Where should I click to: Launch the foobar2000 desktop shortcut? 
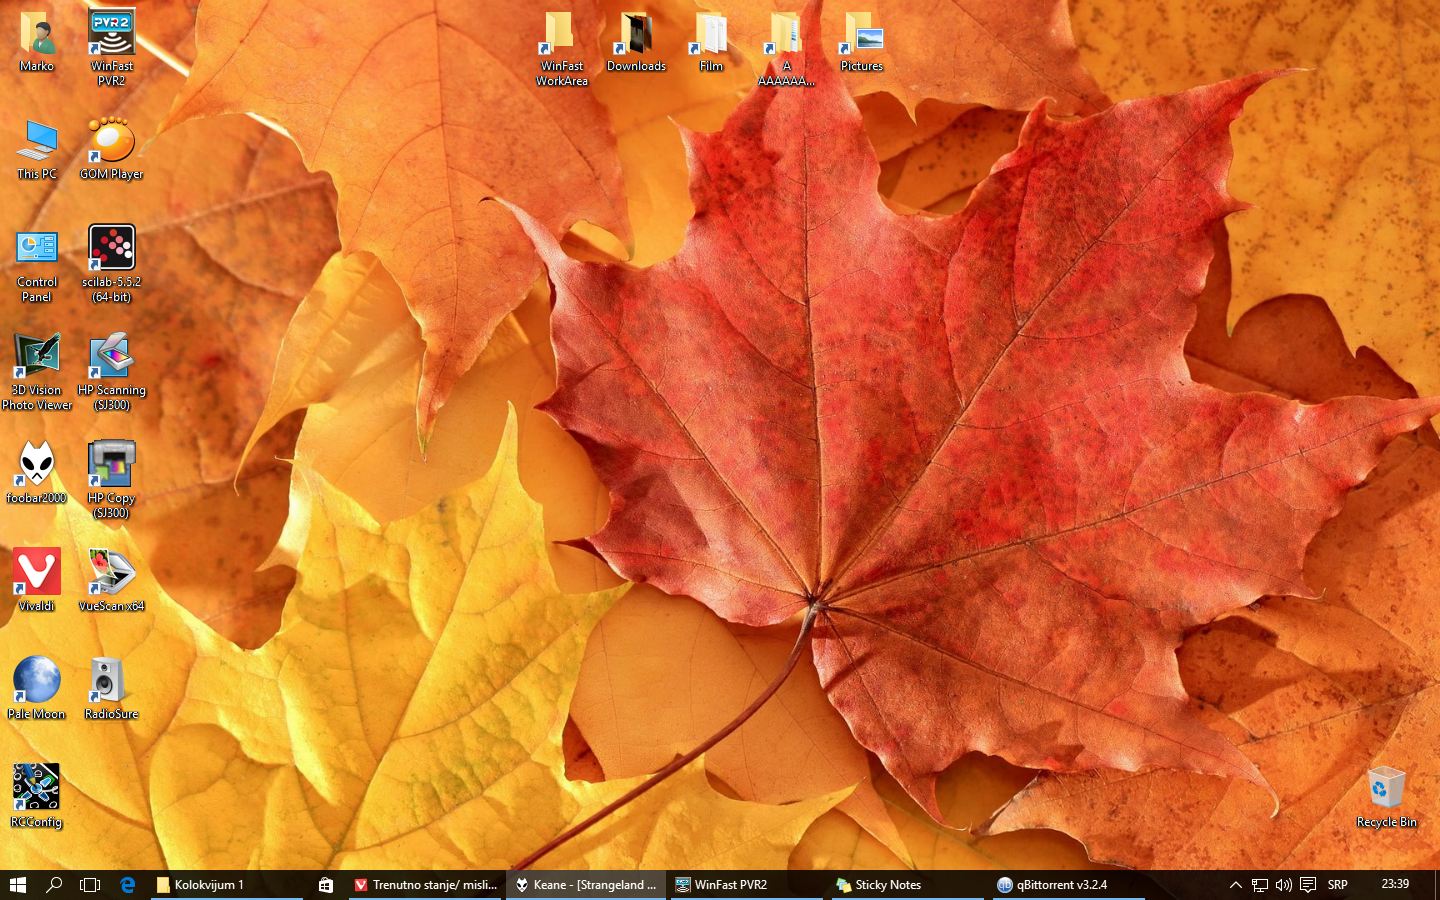(37, 473)
